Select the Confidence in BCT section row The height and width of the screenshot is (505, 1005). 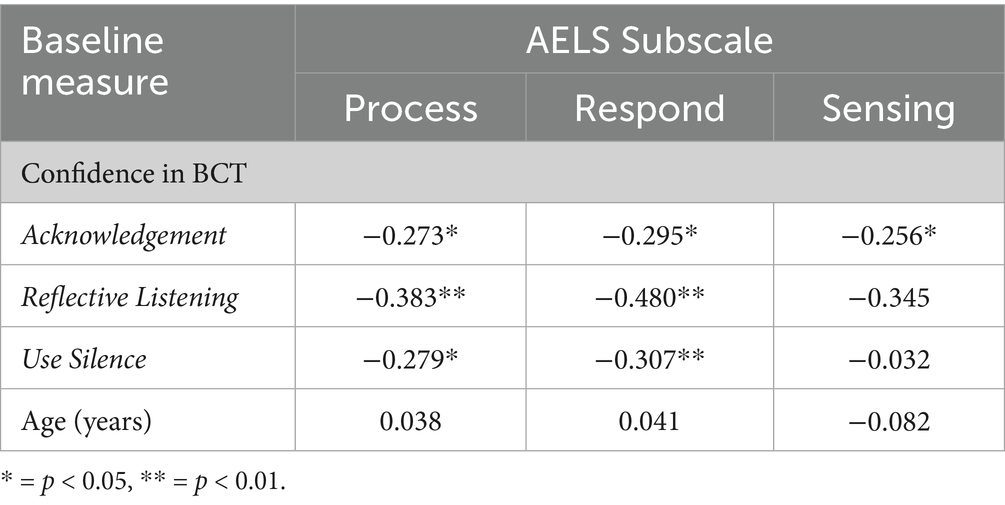pyautogui.click(x=502, y=172)
